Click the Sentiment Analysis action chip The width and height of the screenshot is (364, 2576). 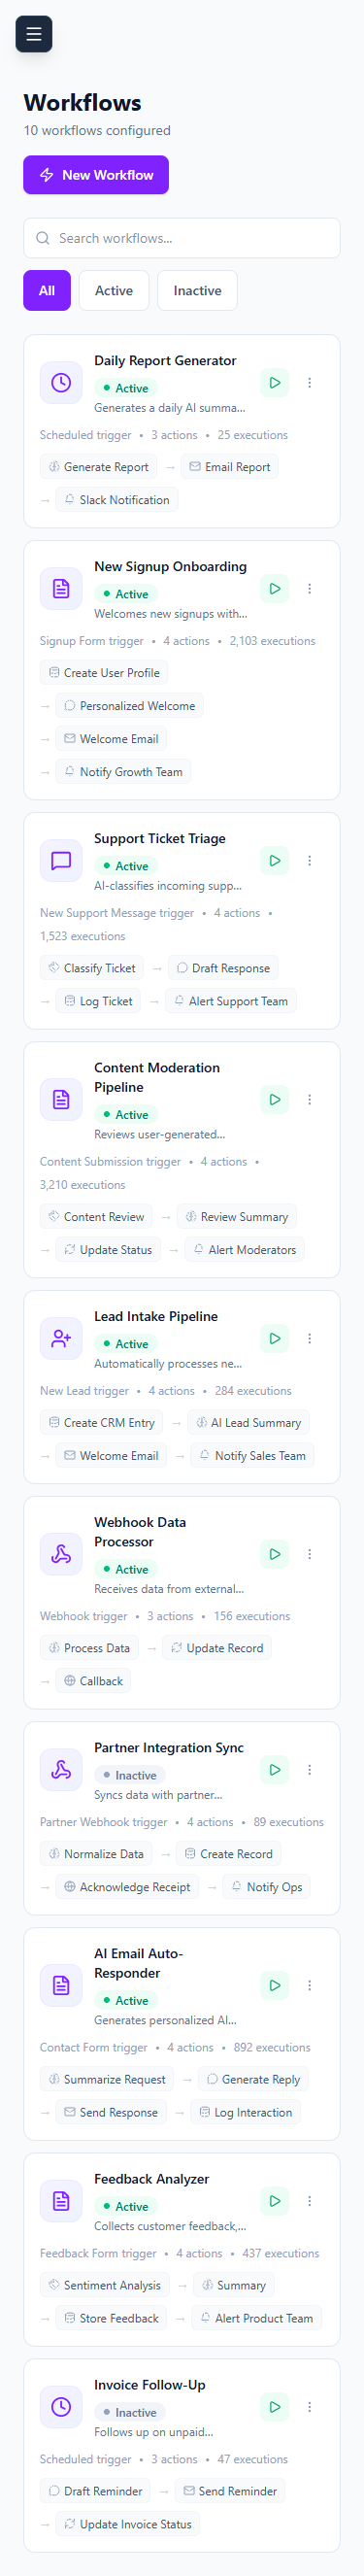coord(104,2285)
